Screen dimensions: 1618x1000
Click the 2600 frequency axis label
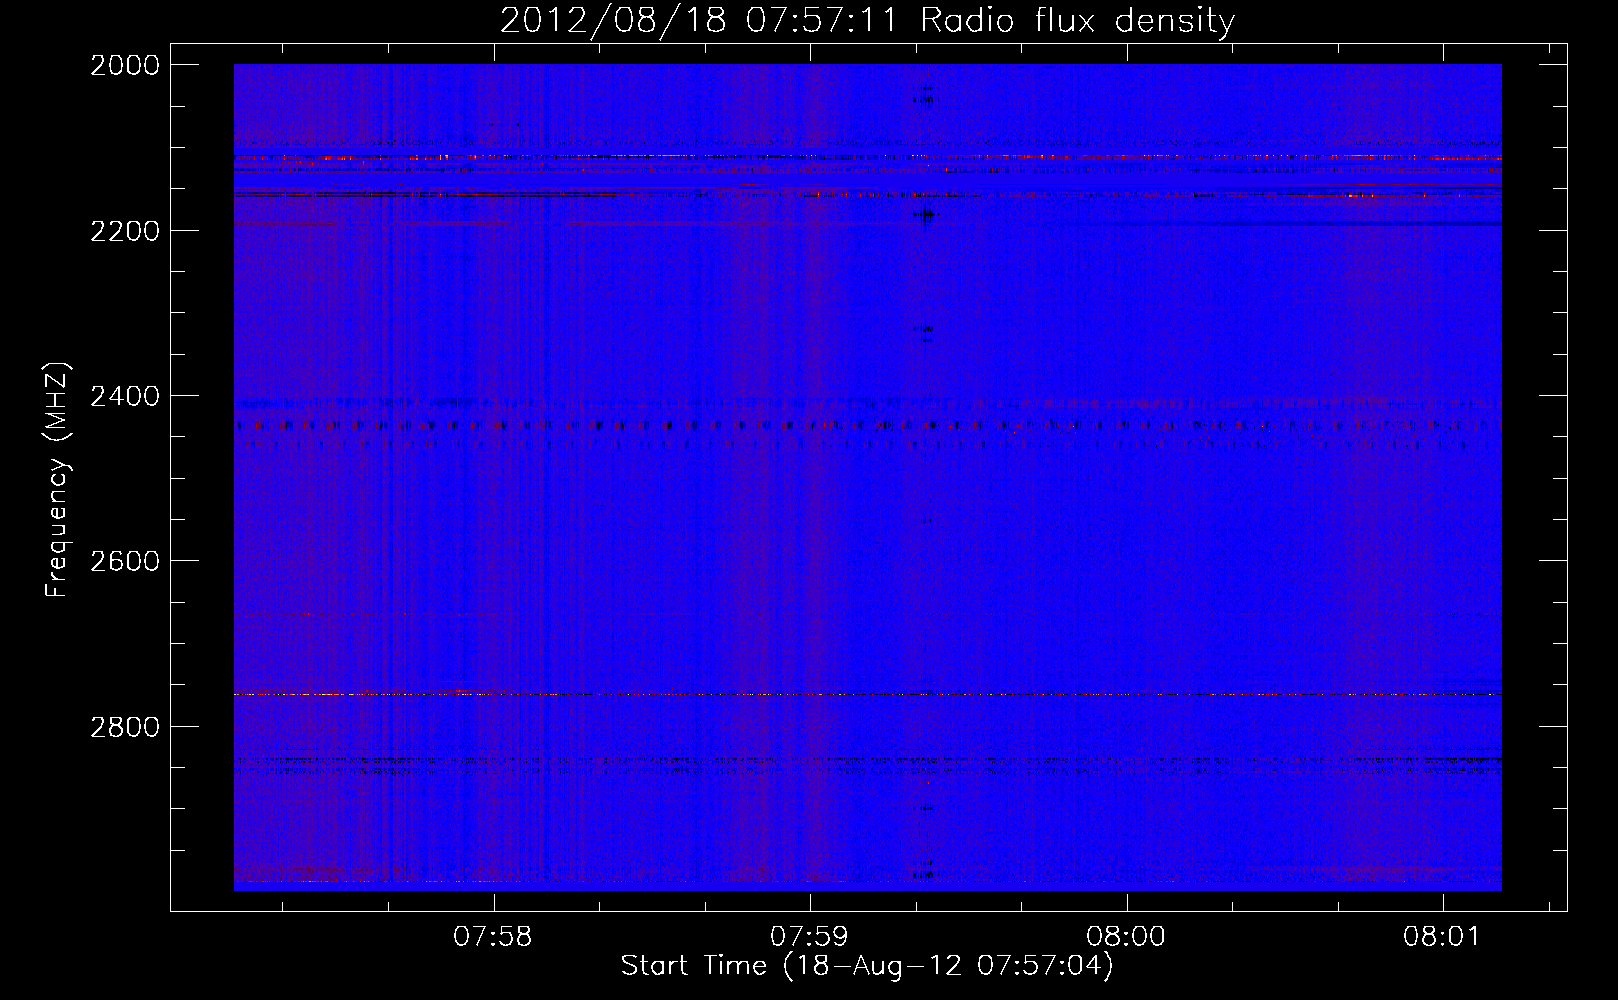(125, 561)
